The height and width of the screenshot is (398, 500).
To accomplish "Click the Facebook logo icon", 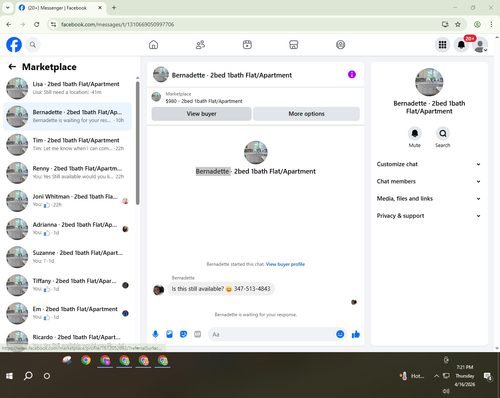I will click(14, 45).
